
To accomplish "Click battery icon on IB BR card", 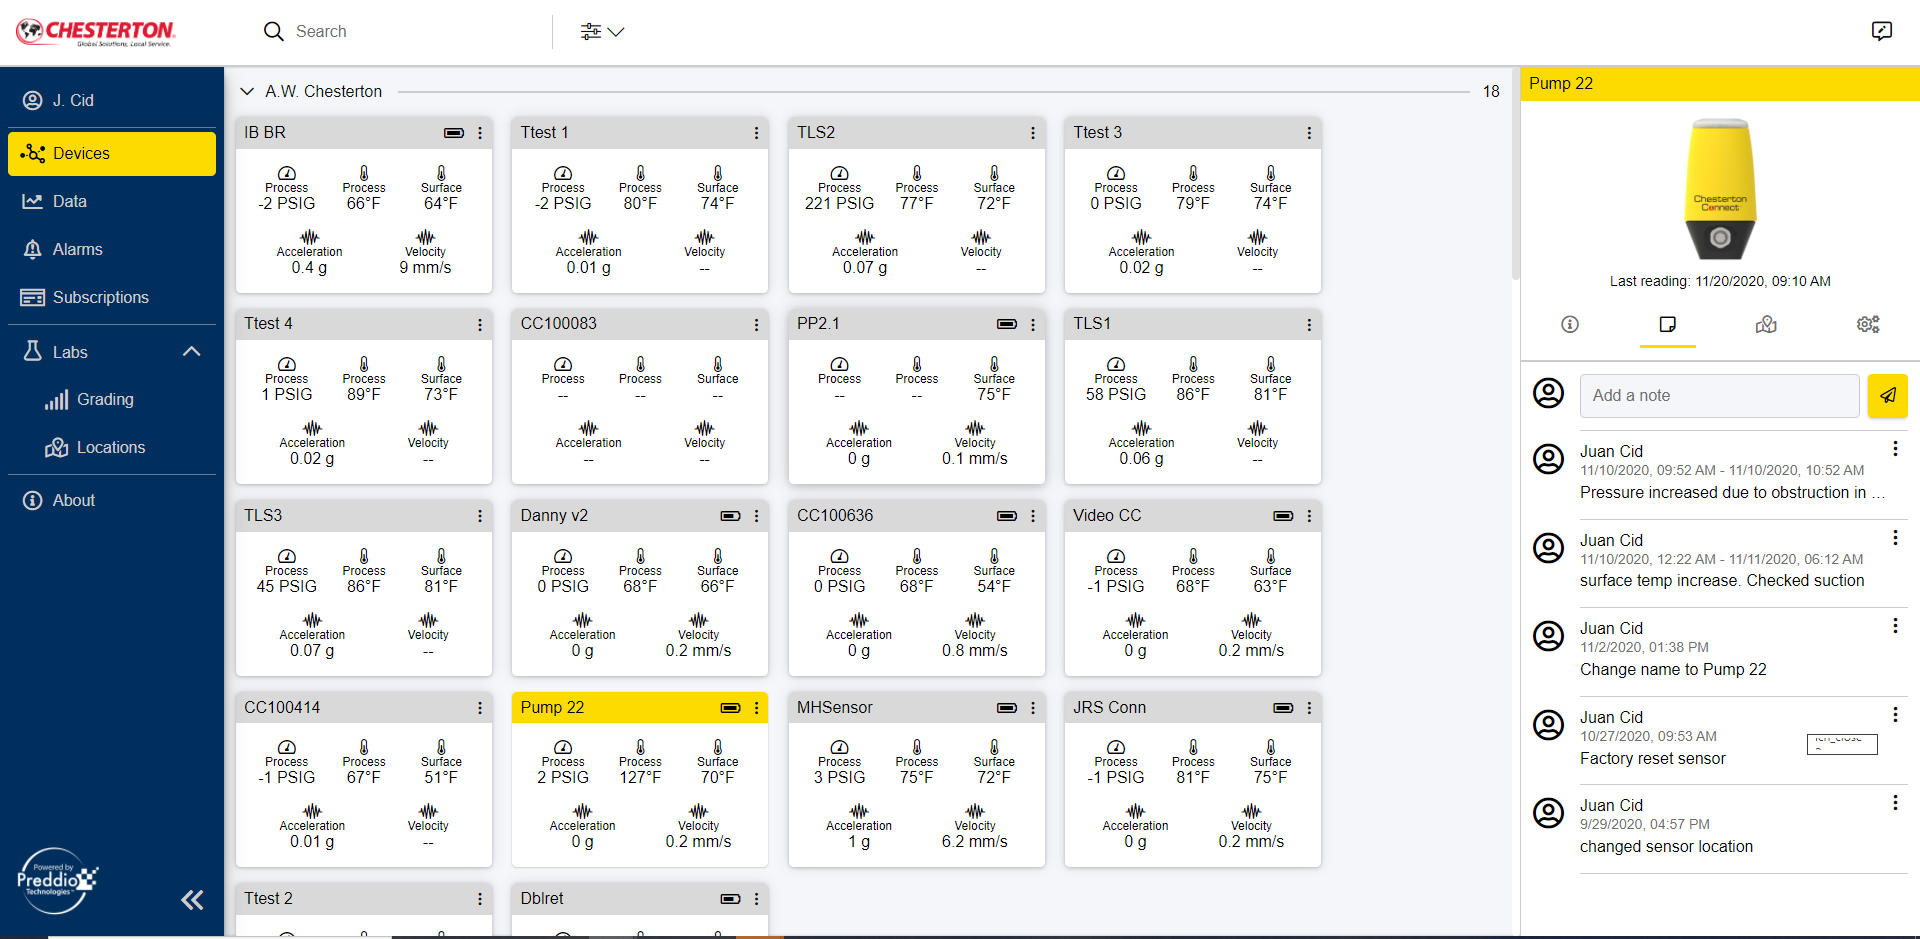I will 454,133.
